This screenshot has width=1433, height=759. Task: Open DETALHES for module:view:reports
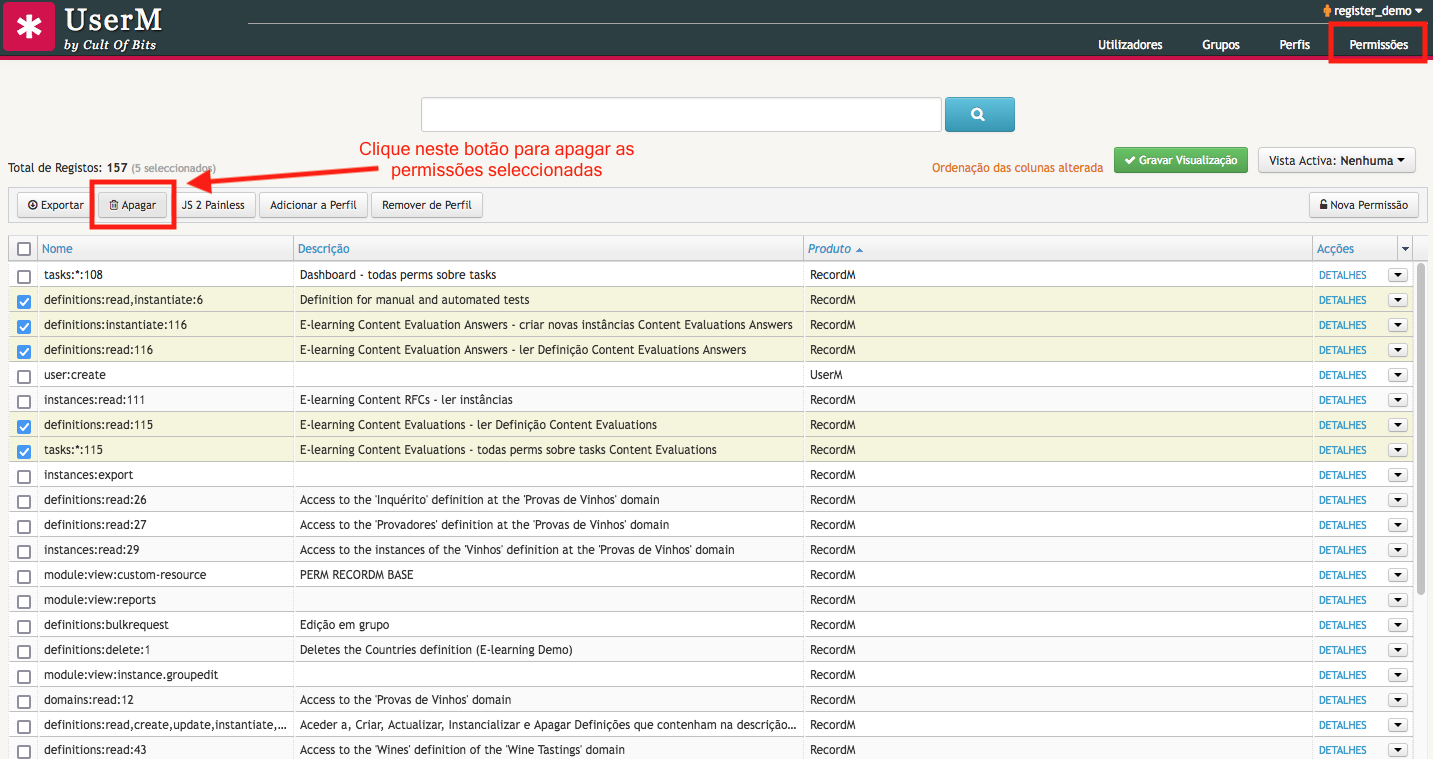[x=1342, y=600]
